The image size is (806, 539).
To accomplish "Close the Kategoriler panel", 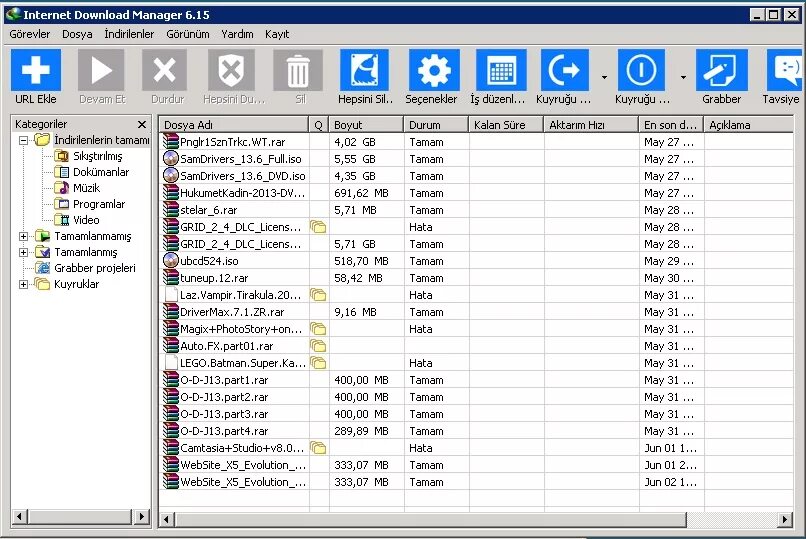I will click(142, 124).
